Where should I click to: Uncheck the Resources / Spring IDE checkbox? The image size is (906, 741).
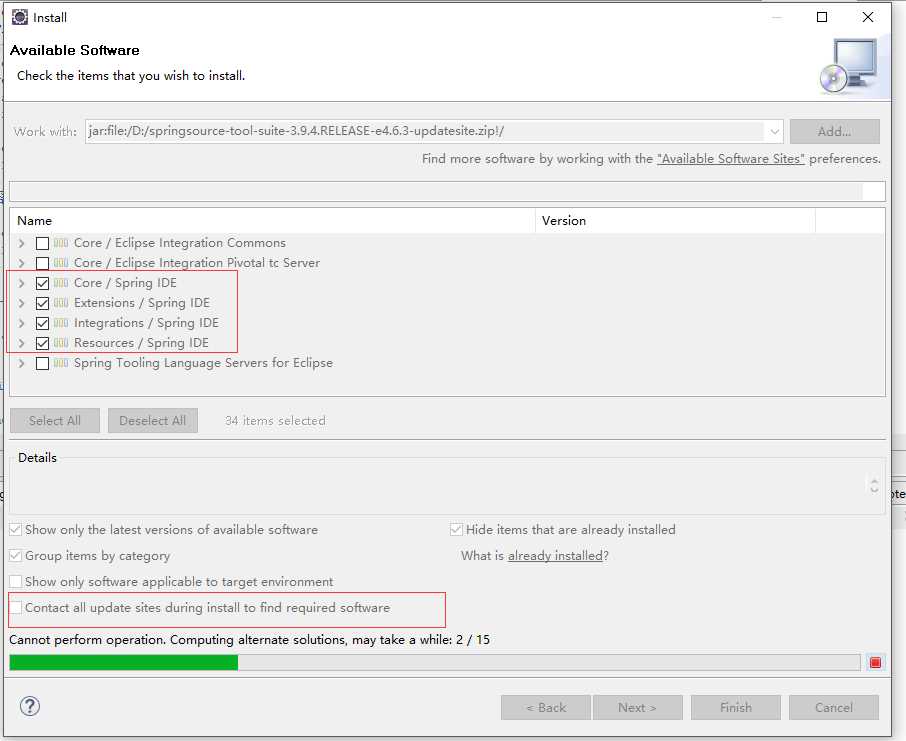(x=42, y=343)
